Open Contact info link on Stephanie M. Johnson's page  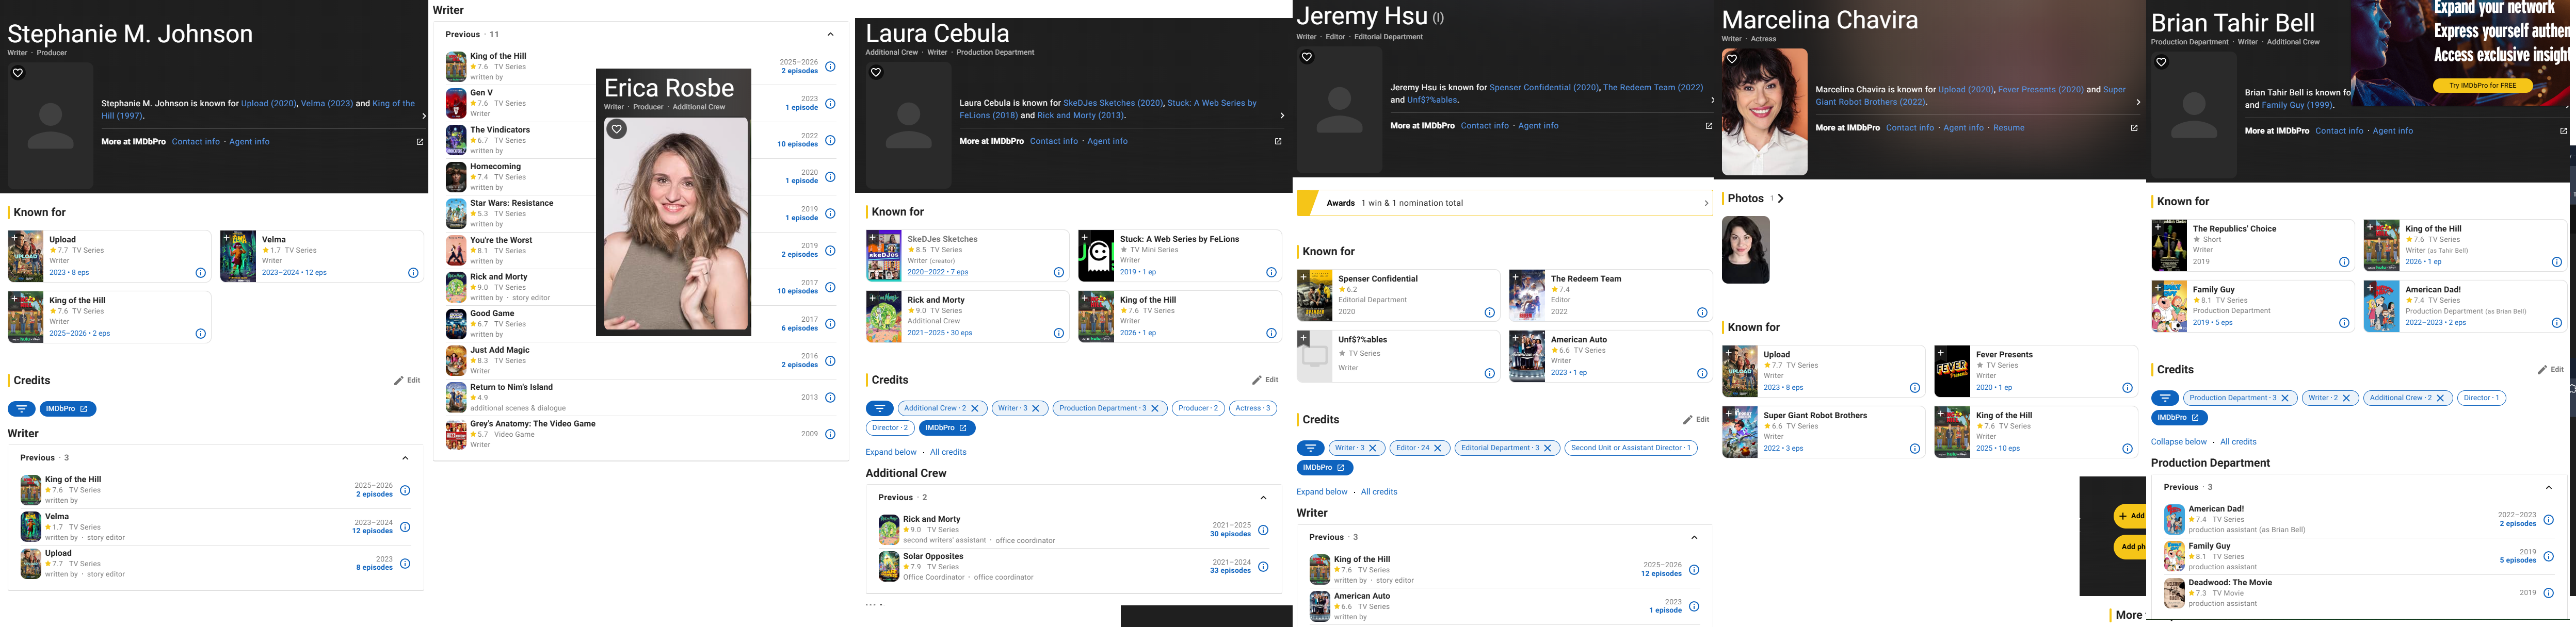196,142
